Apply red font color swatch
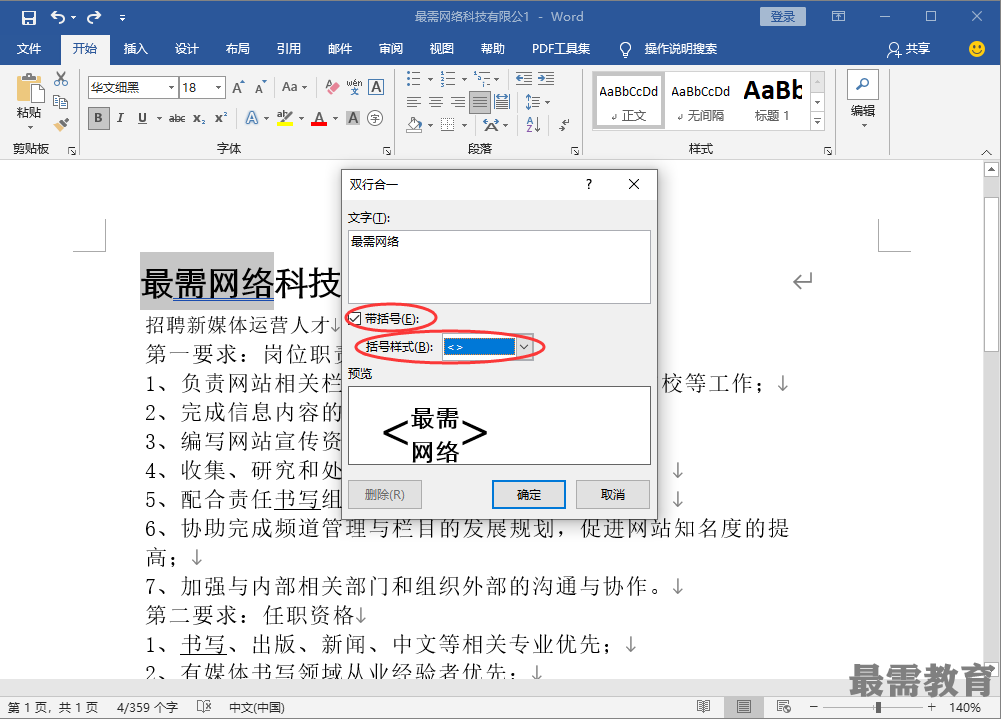Viewport: 1001px width, 720px height. (x=319, y=118)
